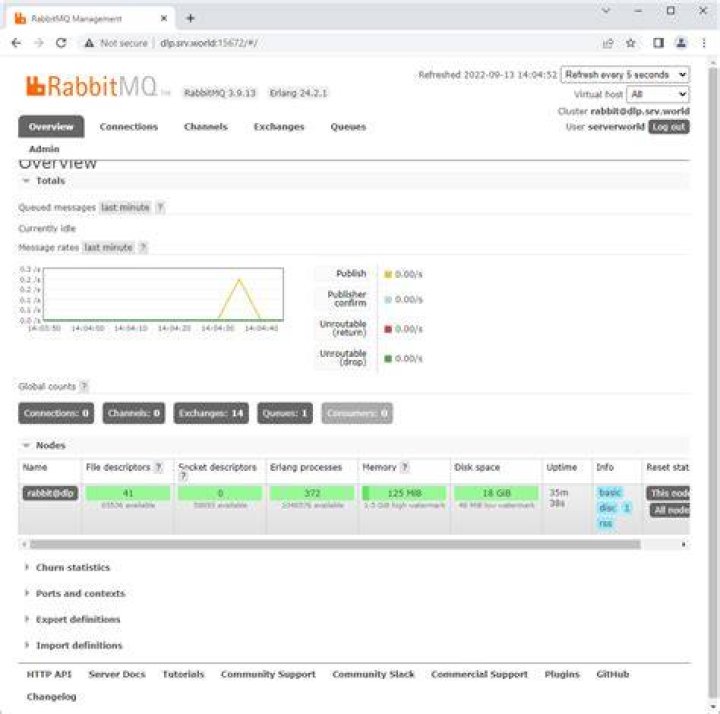Click the Queues: 1 count button
The width and height of the screenshot is (720, 714).
pos(285,413)
